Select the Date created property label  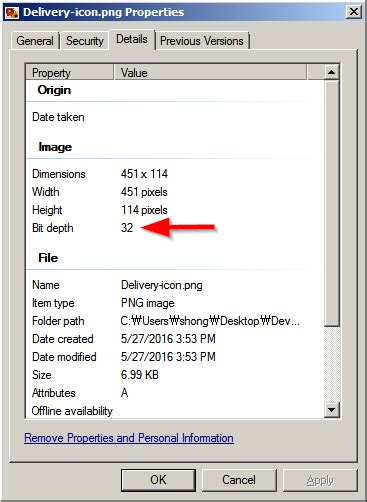point(63,339)
